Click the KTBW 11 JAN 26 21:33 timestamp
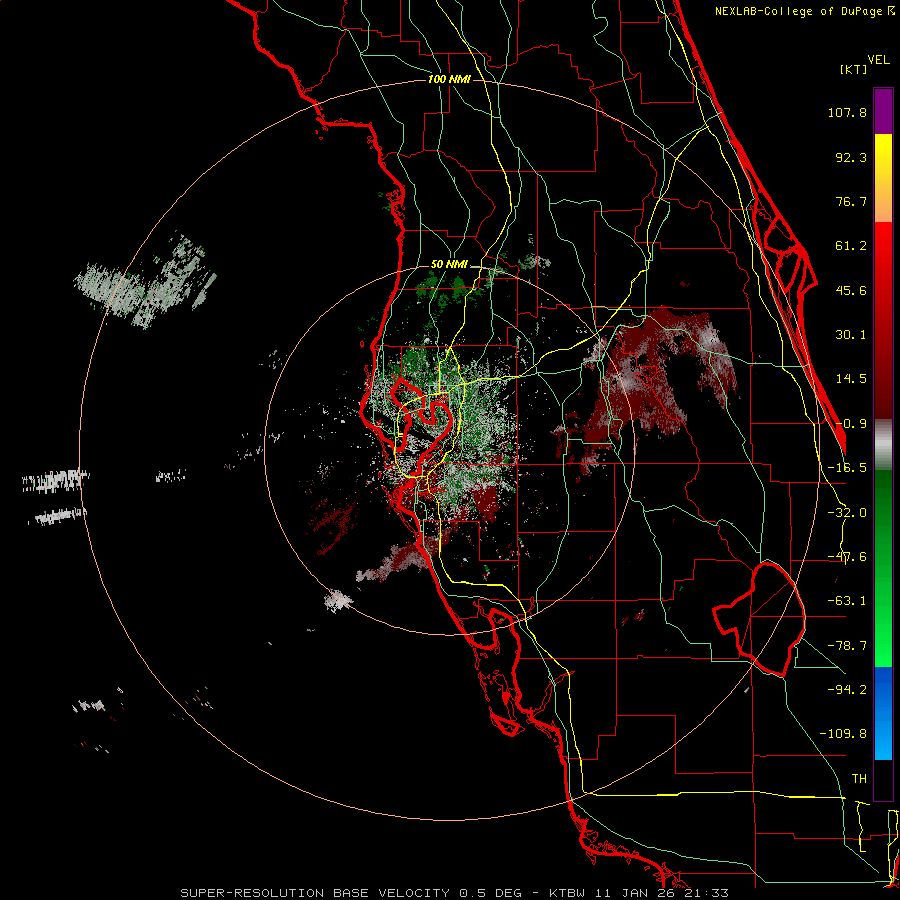Image resolution: width=900 pixels, height=900 pixels. 639,893
